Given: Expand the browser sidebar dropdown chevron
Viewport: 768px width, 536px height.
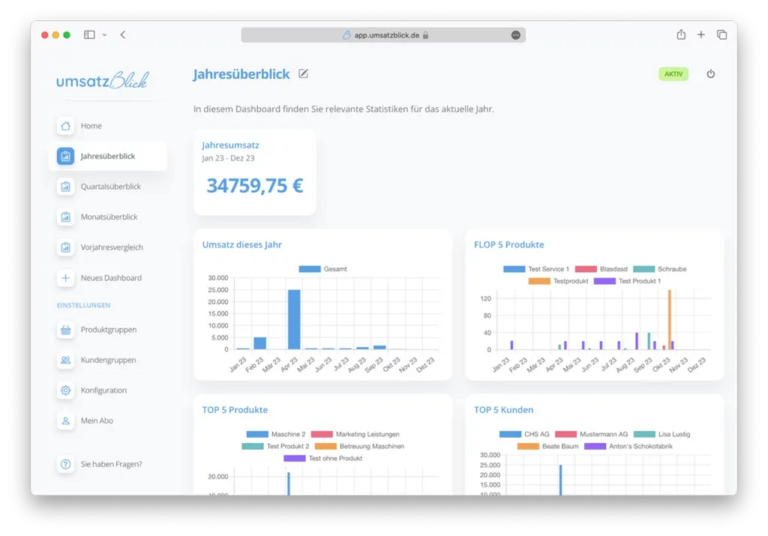Looking at the screenshot, I should 104,35.
